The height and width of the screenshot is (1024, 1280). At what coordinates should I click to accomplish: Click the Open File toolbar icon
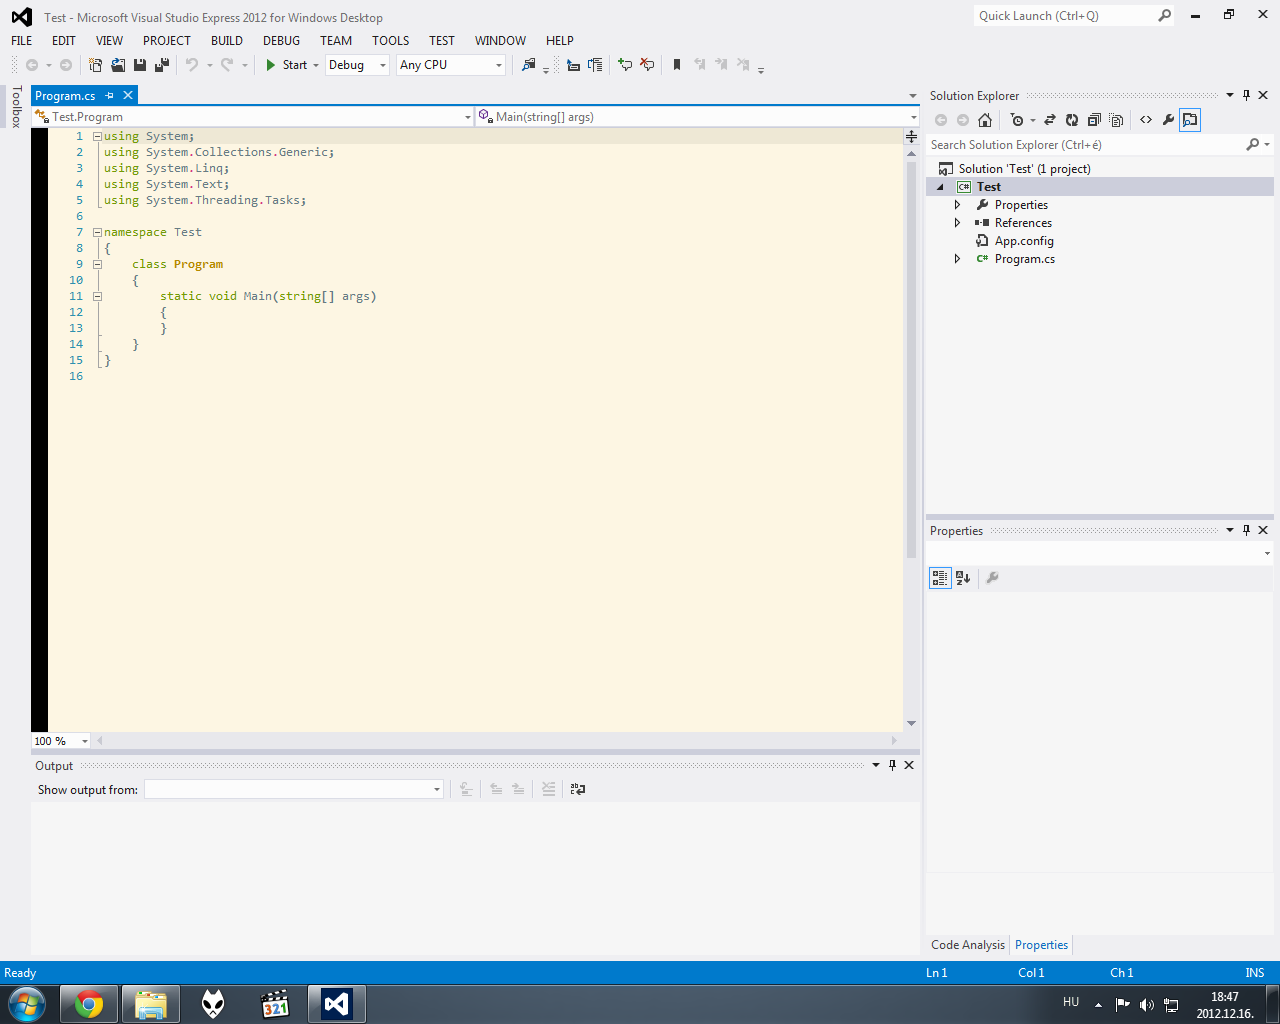tap(118, 65)
